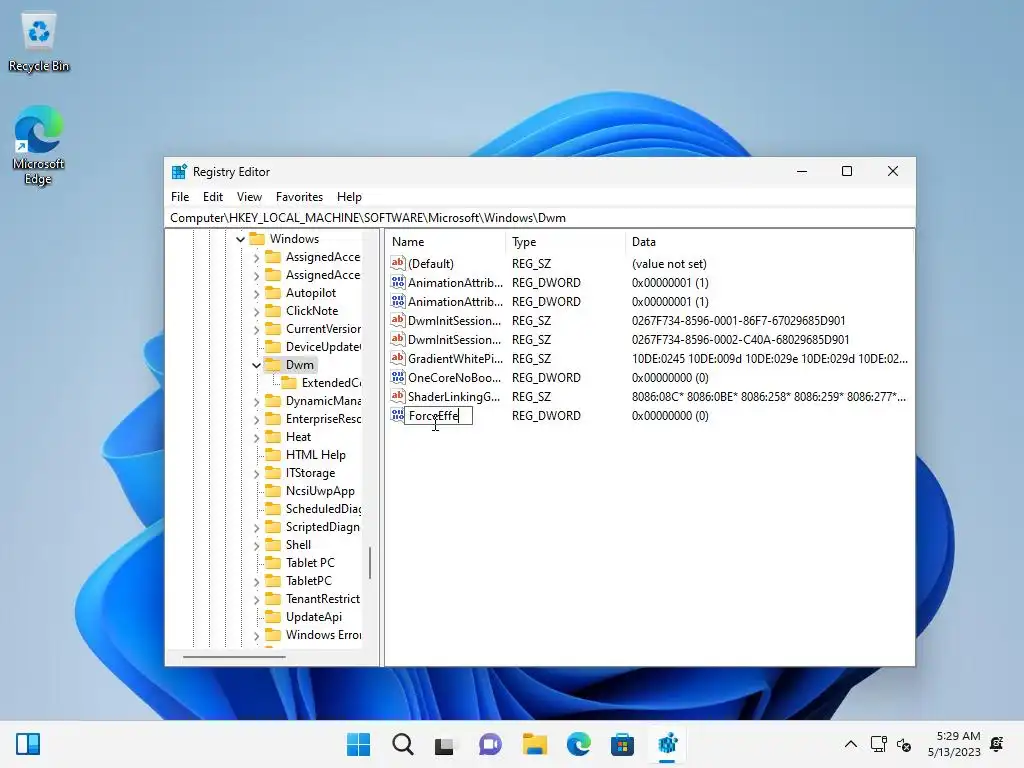The width and height of the screenshot is (1024, 768).
Task: Click the tree pane horizontal scrollbar
Action: [x=234, y=657]
